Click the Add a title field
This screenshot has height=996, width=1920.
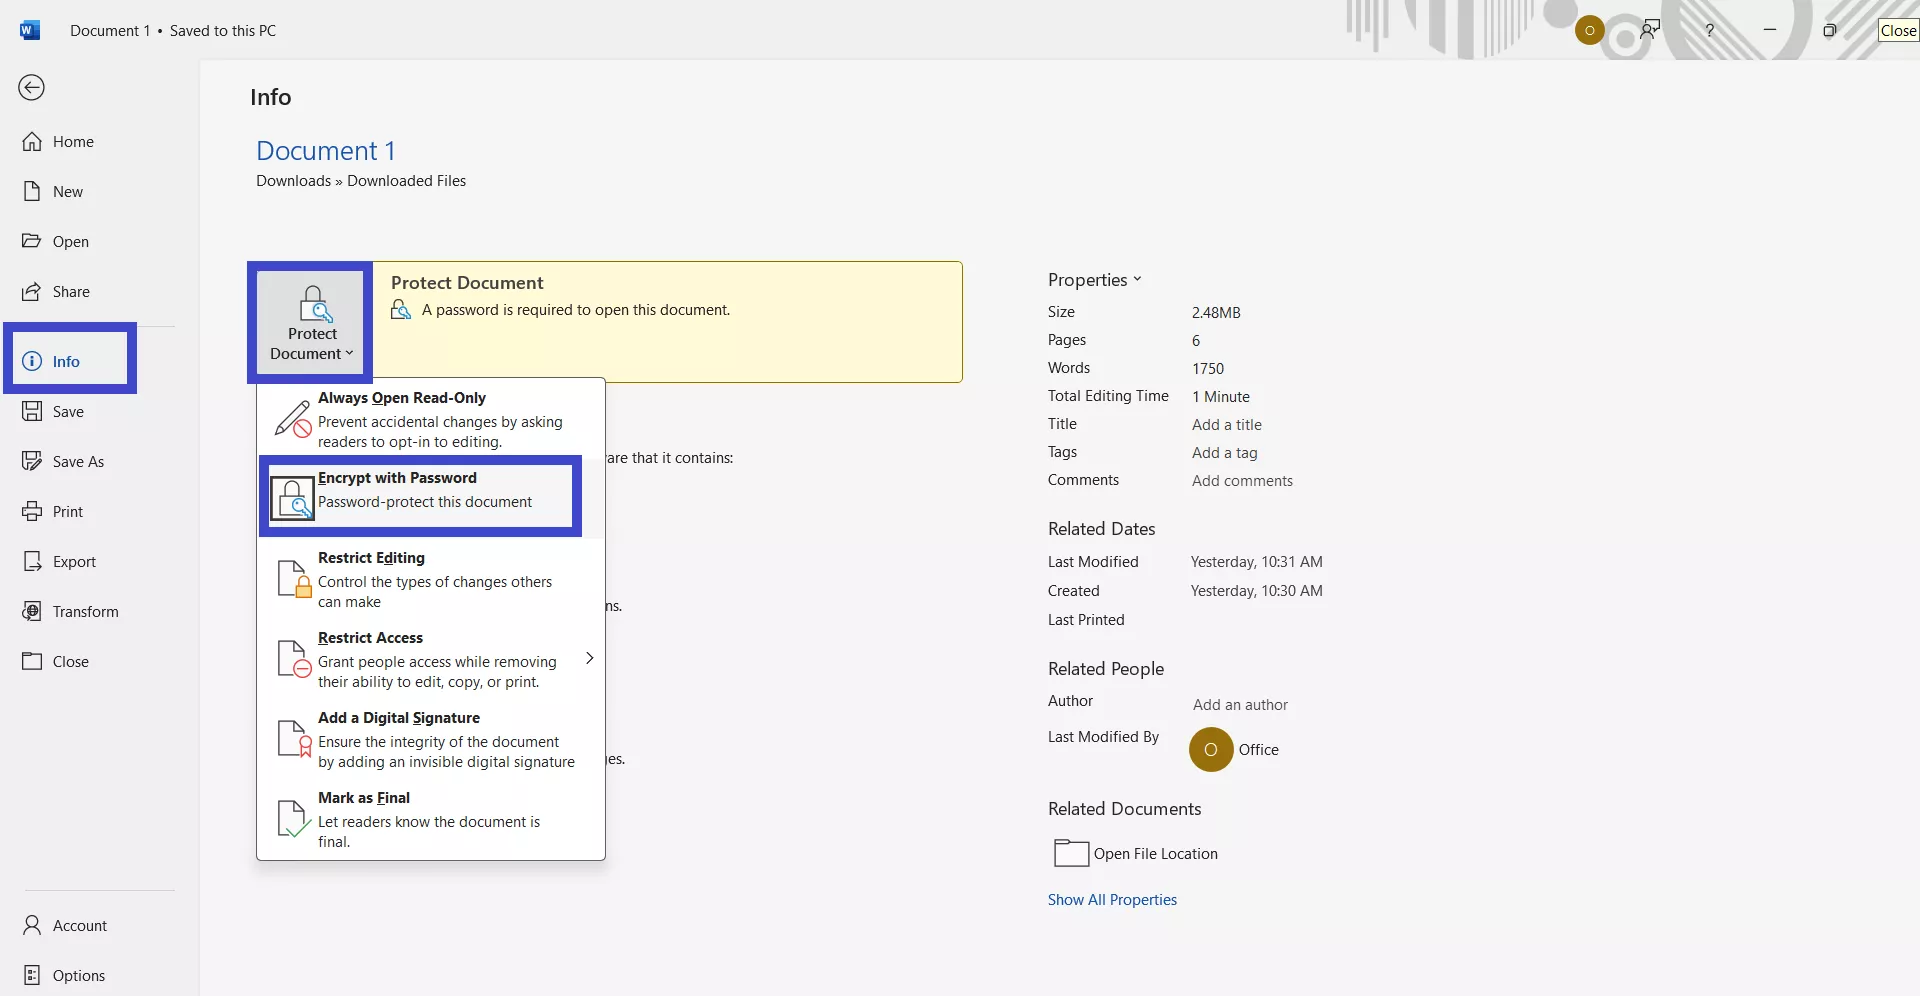[1227, 425]
